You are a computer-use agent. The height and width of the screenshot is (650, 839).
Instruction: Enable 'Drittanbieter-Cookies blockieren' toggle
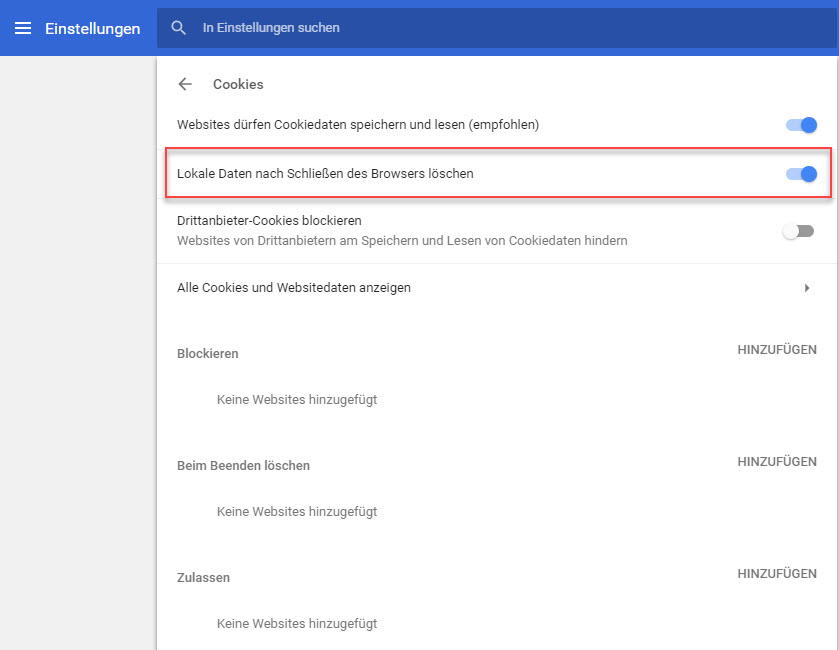(x=798, y=231)
